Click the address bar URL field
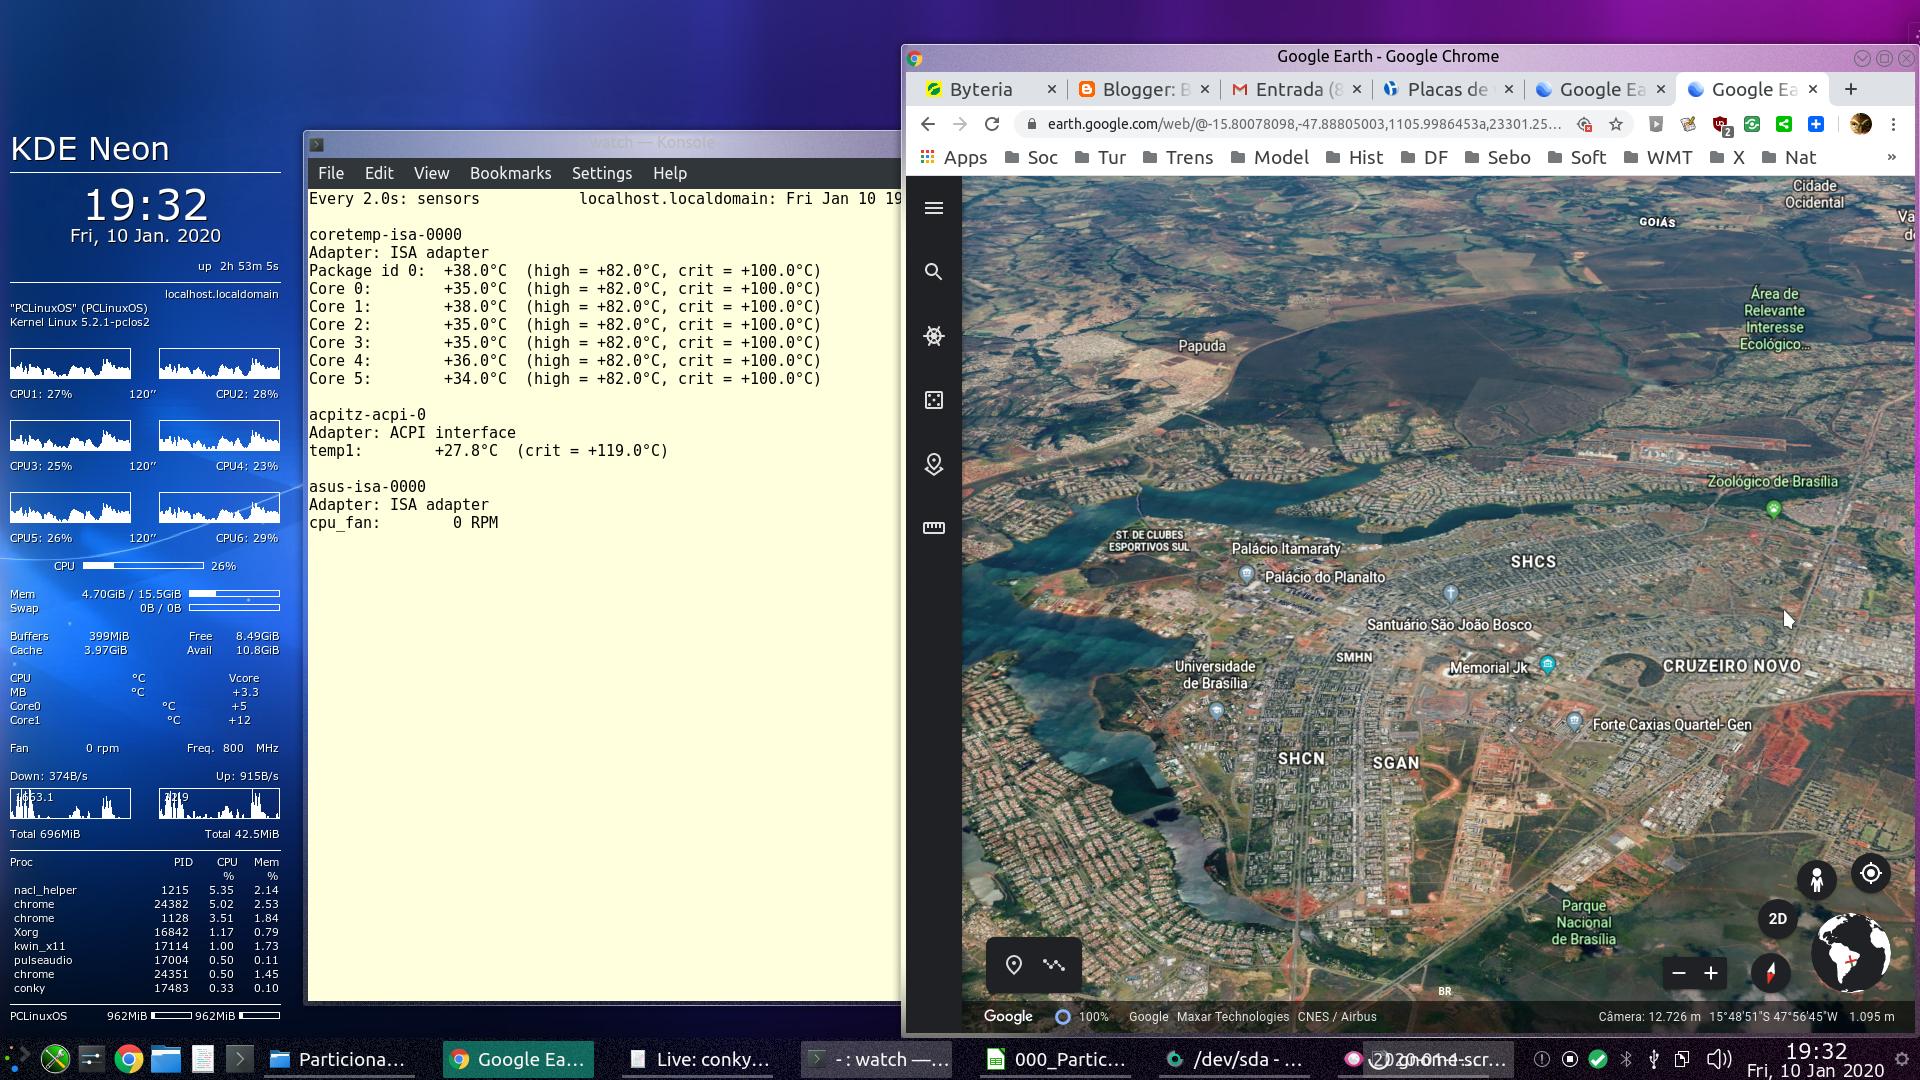The height and width of the screenshot is (1080, 1920). [1303, 124]
